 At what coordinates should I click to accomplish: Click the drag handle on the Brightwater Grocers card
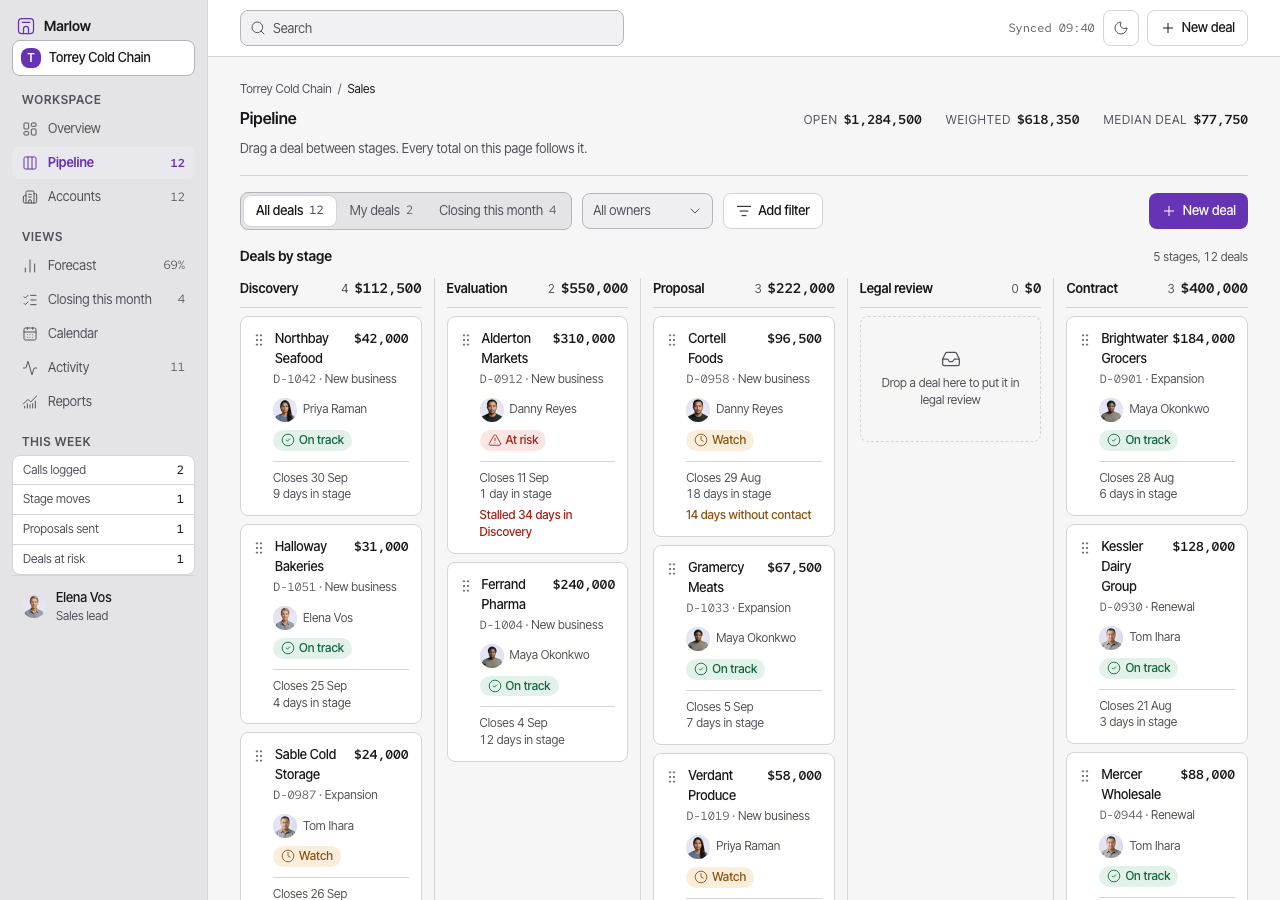pos(1085,340)
